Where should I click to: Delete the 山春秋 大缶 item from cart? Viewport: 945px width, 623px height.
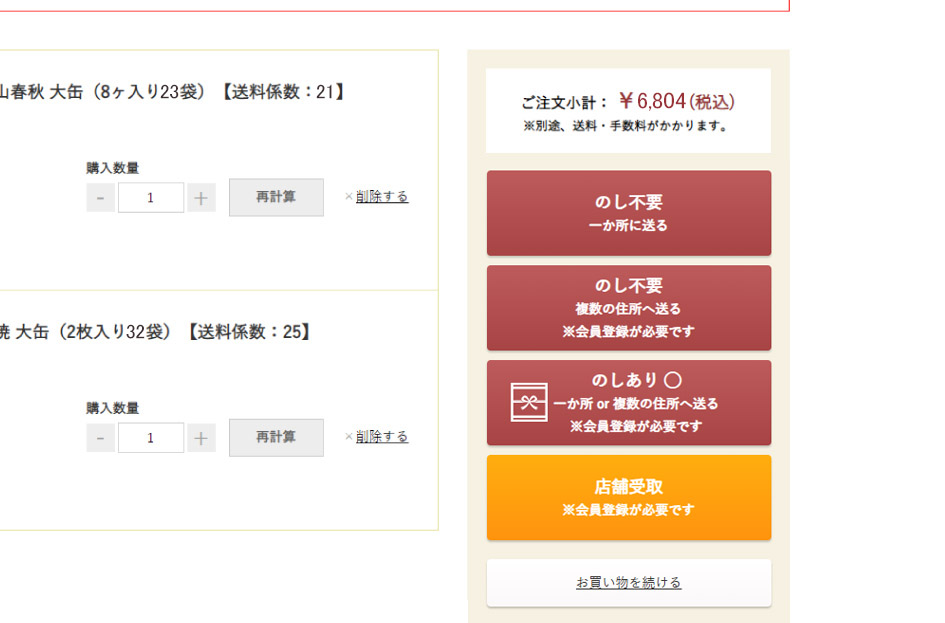pyautogui.click(x=381, y=197)
